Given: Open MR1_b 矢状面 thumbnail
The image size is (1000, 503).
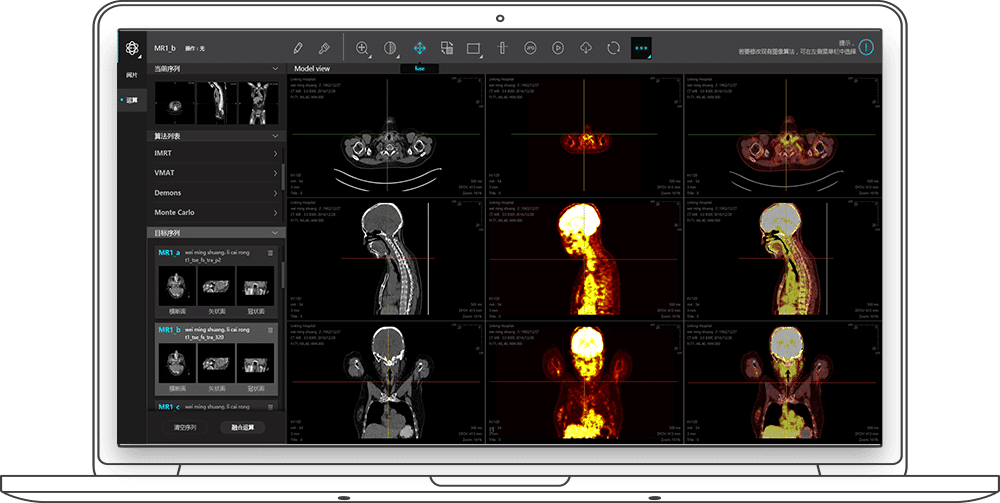Looking at the screenshot, I should (216, 363).
